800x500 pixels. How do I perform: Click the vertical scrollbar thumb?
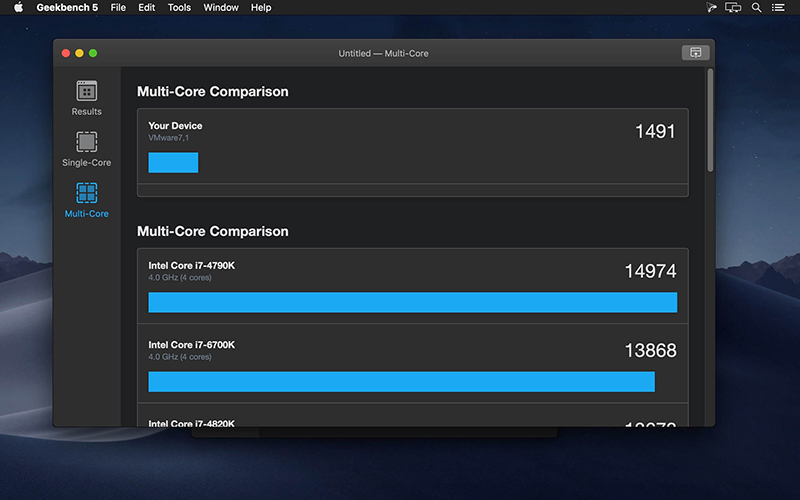[710, 120]
